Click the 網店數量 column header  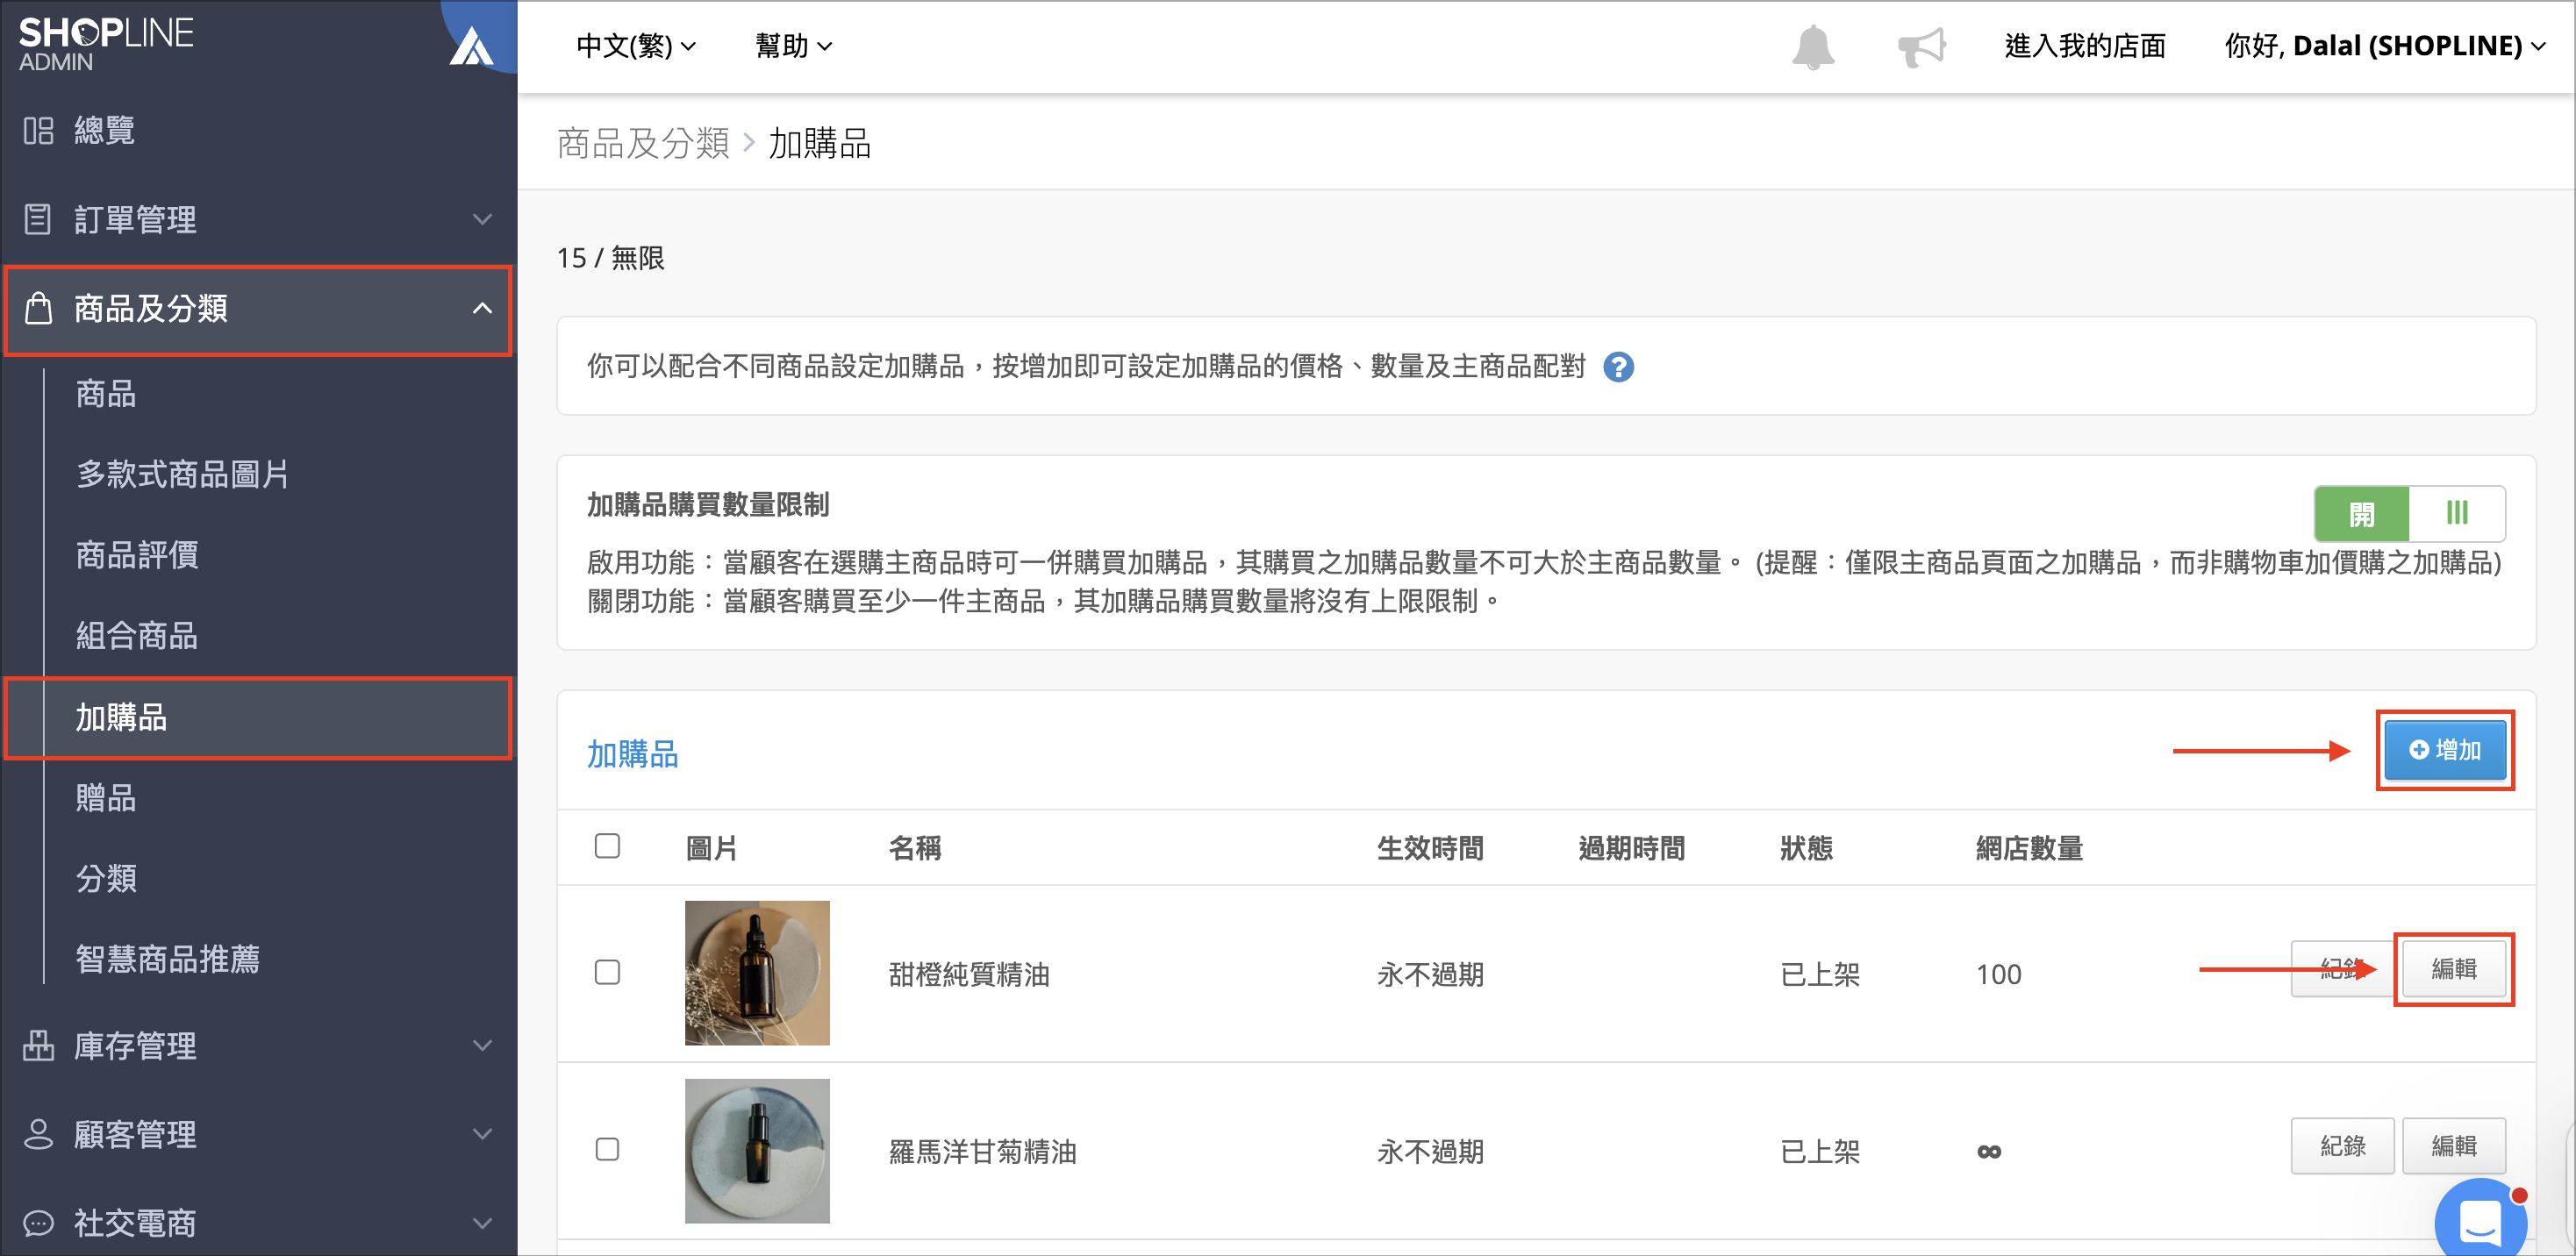point(2029,848)
